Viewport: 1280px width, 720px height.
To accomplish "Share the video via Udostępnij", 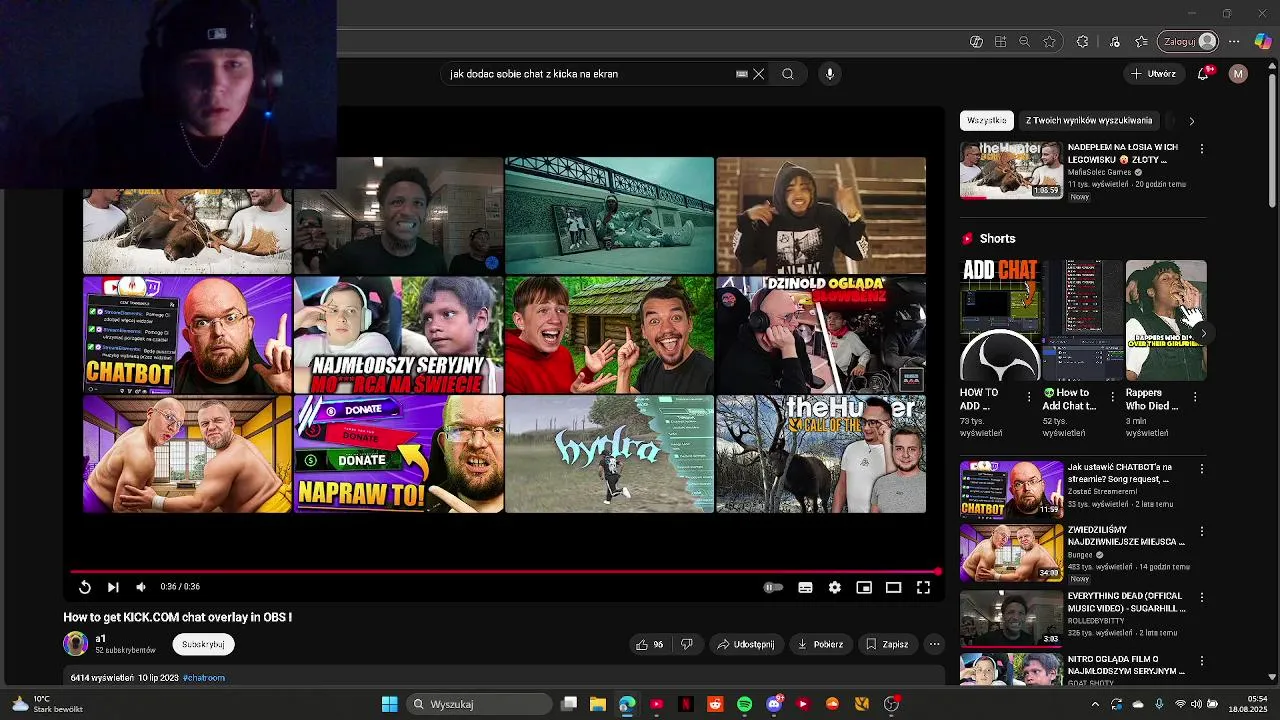I will (746, 645).
